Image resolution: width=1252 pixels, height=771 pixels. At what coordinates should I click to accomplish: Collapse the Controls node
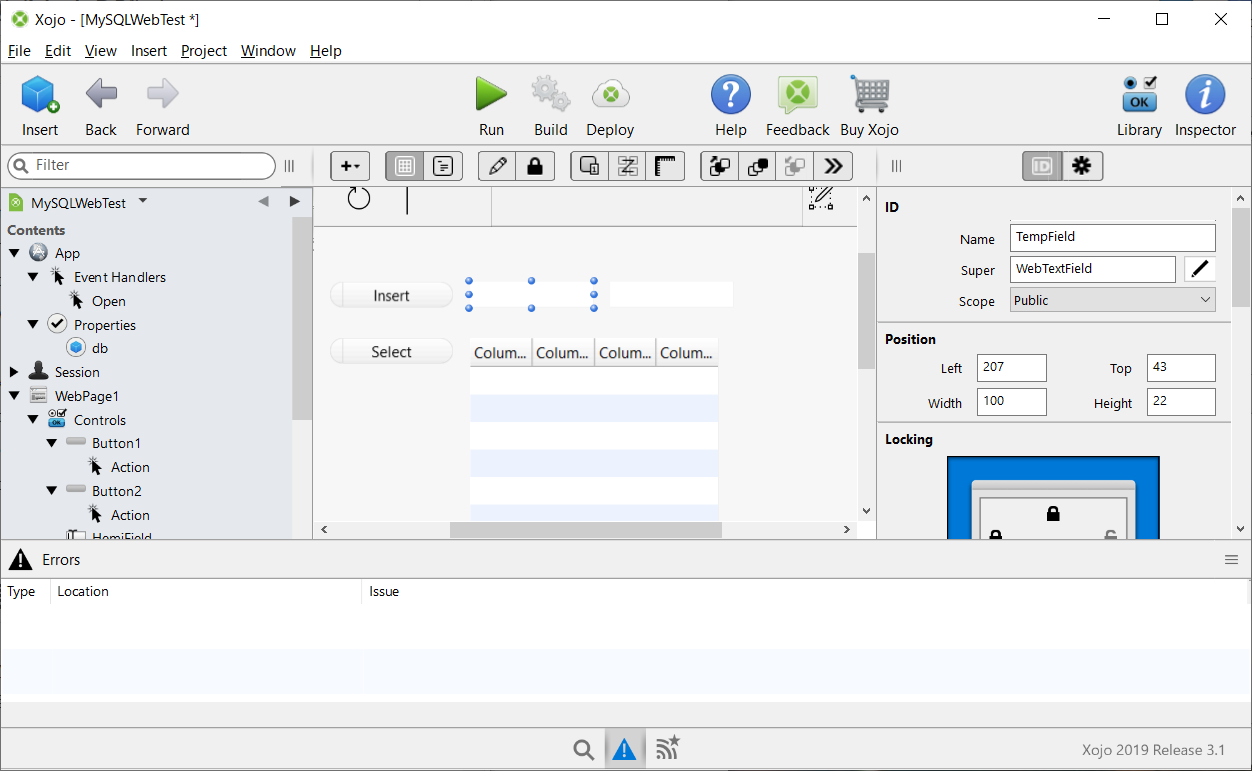pos(33,420)
